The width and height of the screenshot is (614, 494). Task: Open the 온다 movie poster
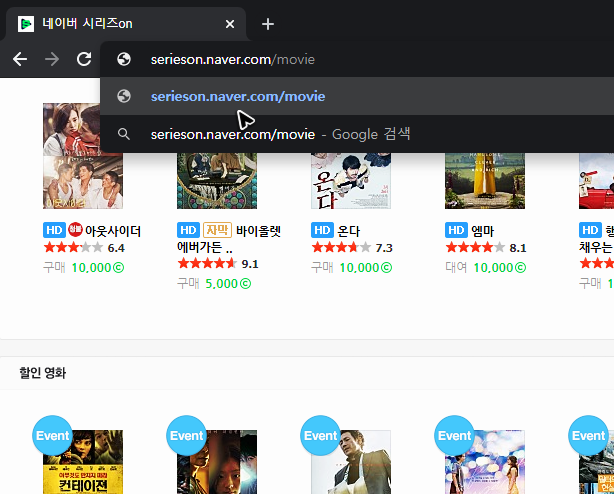click(351, 180)
